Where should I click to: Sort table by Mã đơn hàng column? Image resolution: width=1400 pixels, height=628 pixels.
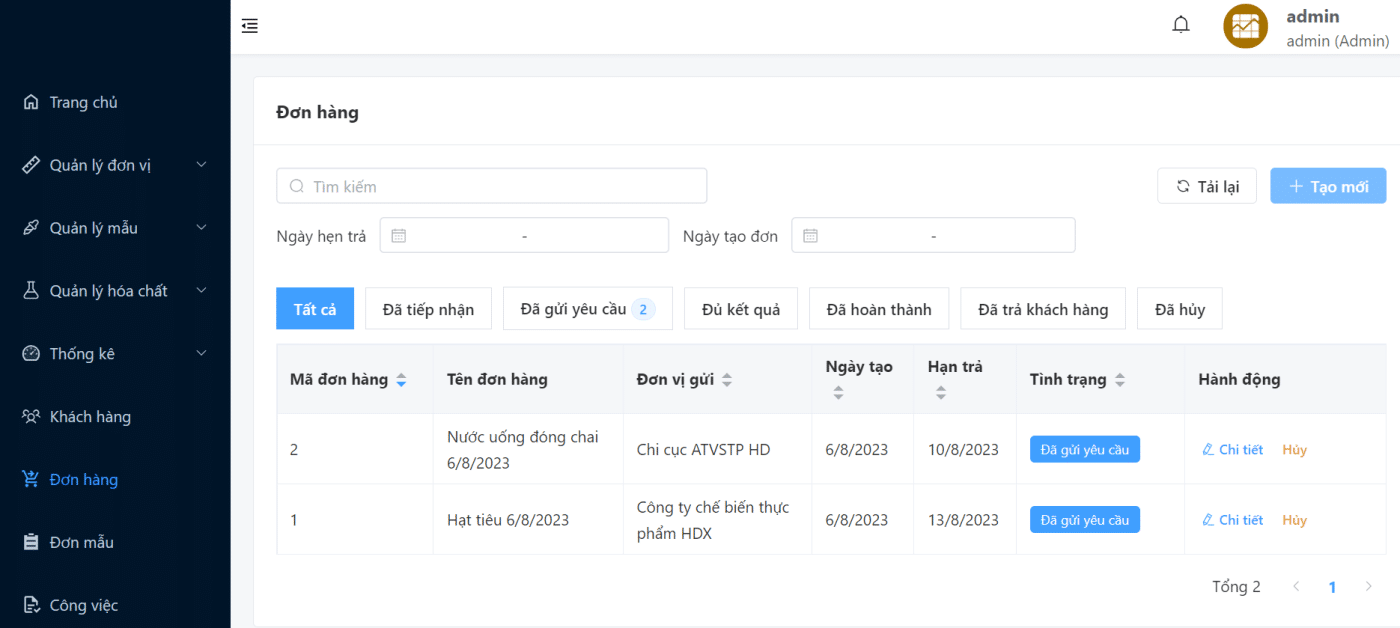[401, 380]
